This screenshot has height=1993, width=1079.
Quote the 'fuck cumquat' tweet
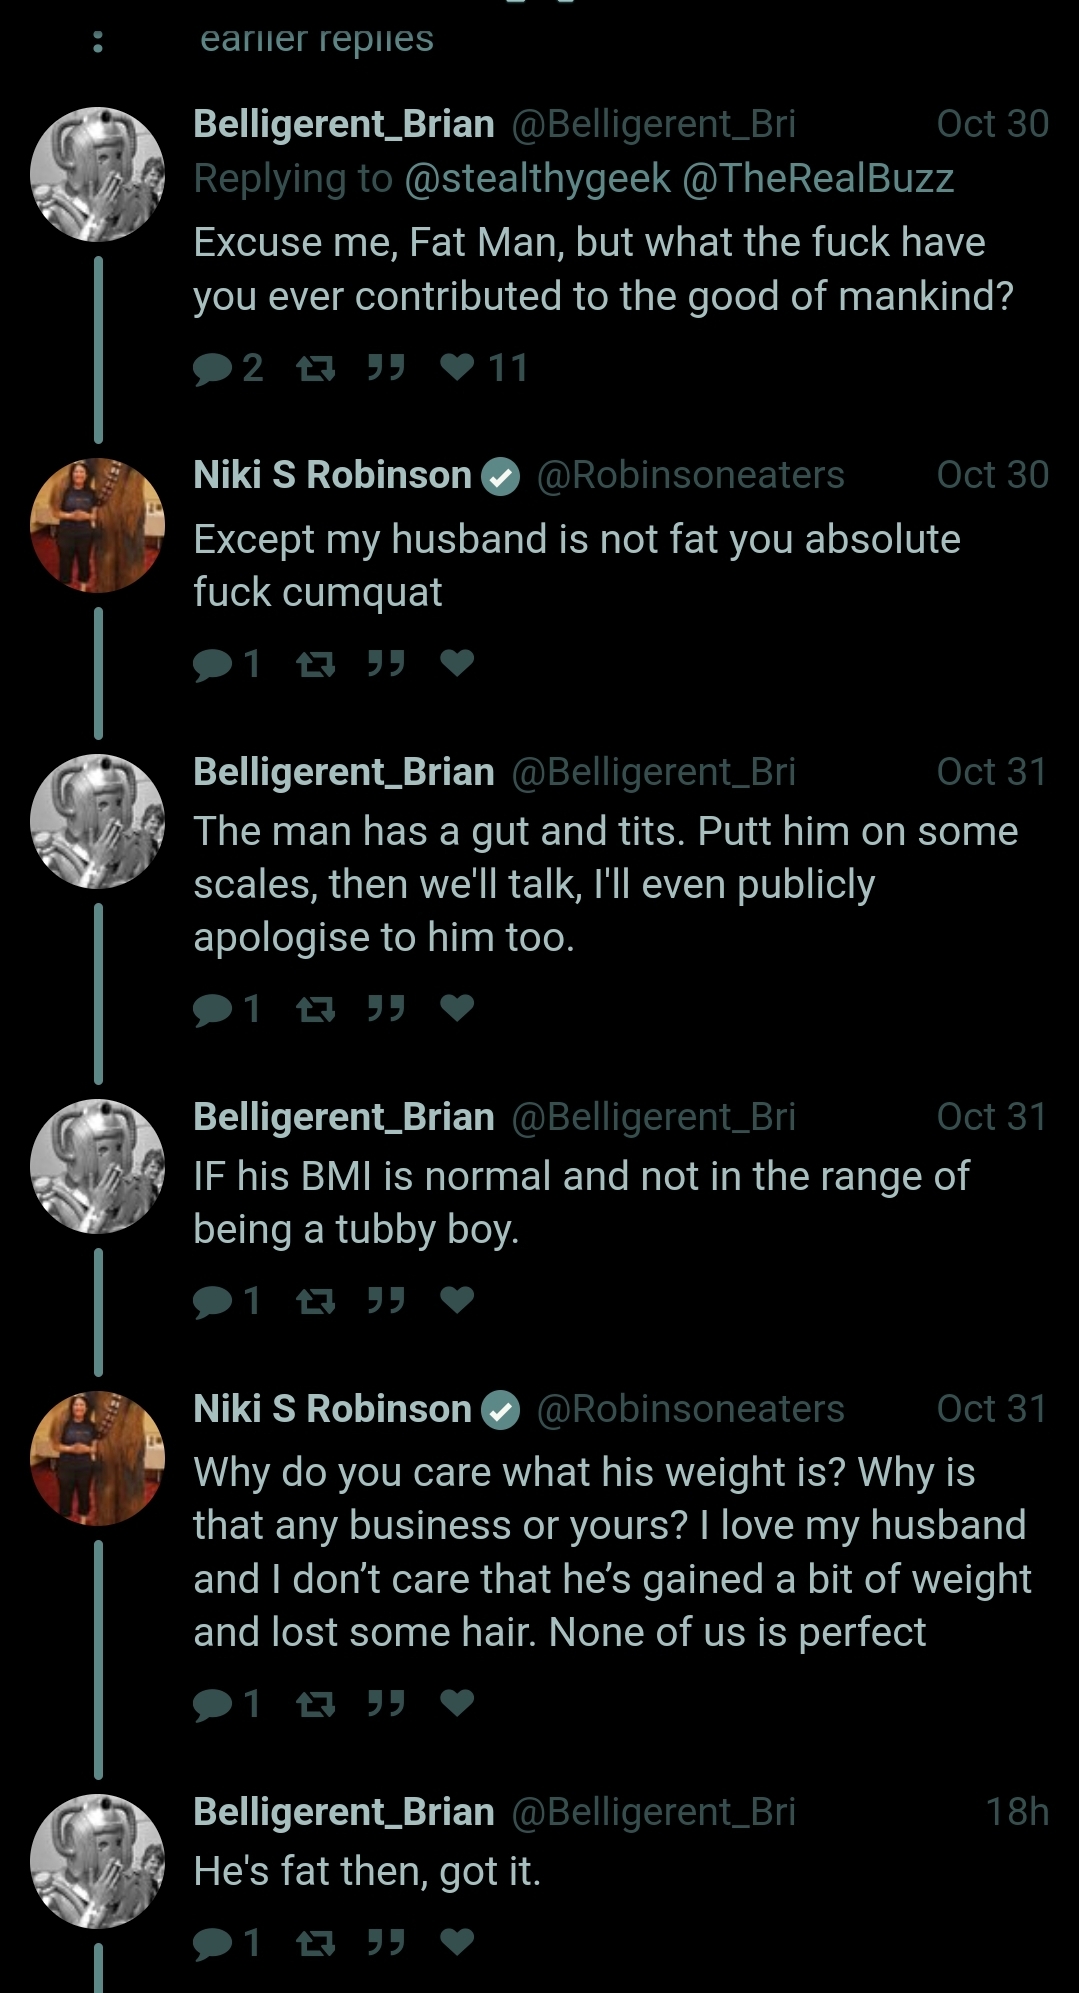click(x=385, y=663)
